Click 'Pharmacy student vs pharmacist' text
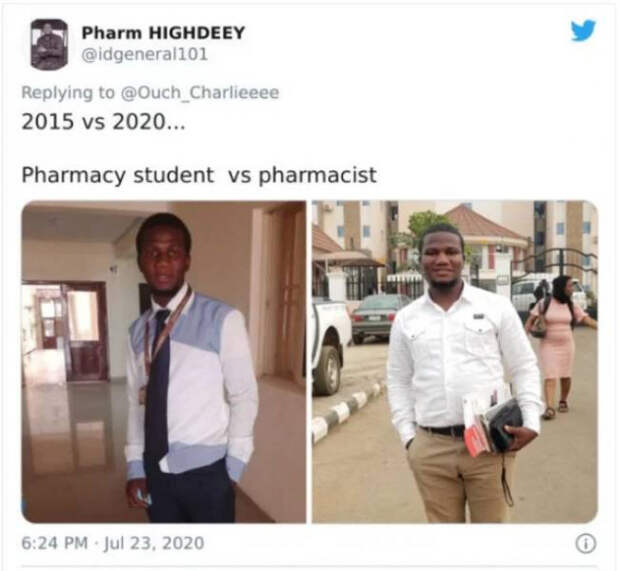Viewport: 620px width, 571px height. coord(199,175)
